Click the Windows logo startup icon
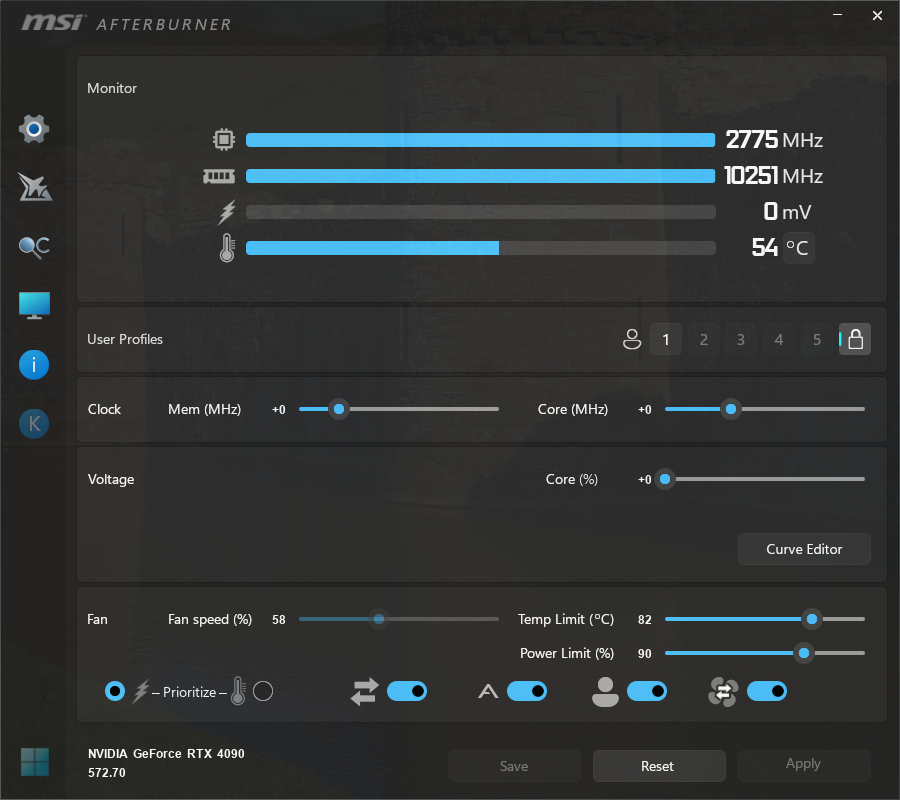 click(34, 762)
